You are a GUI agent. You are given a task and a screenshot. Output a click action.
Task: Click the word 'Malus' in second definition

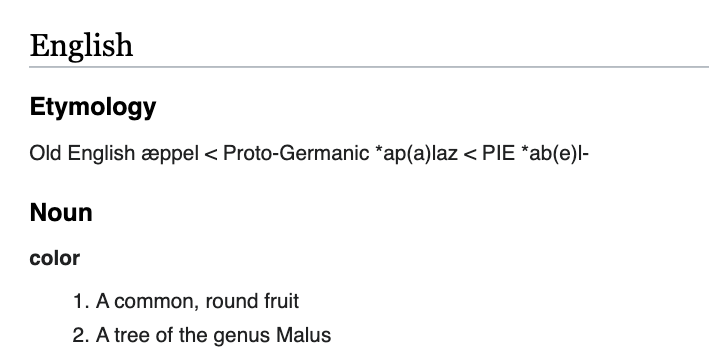pos(303,335)
